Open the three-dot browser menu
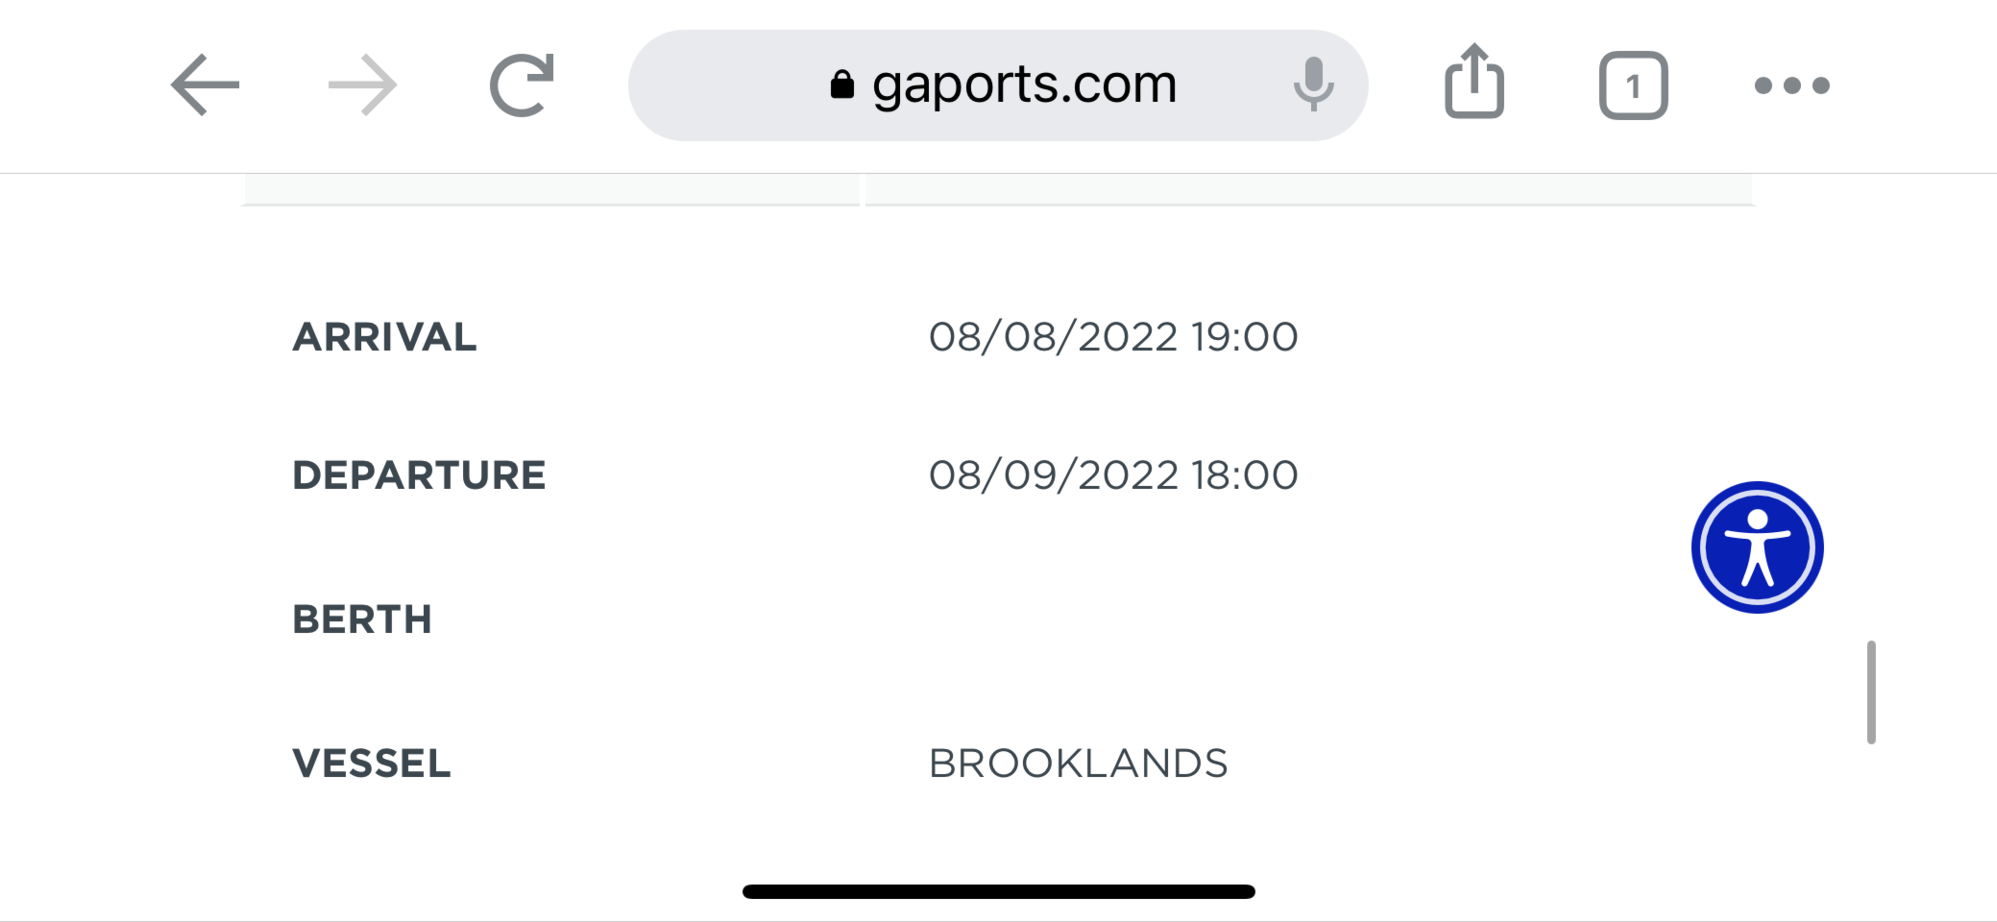 coord(1792,86)
